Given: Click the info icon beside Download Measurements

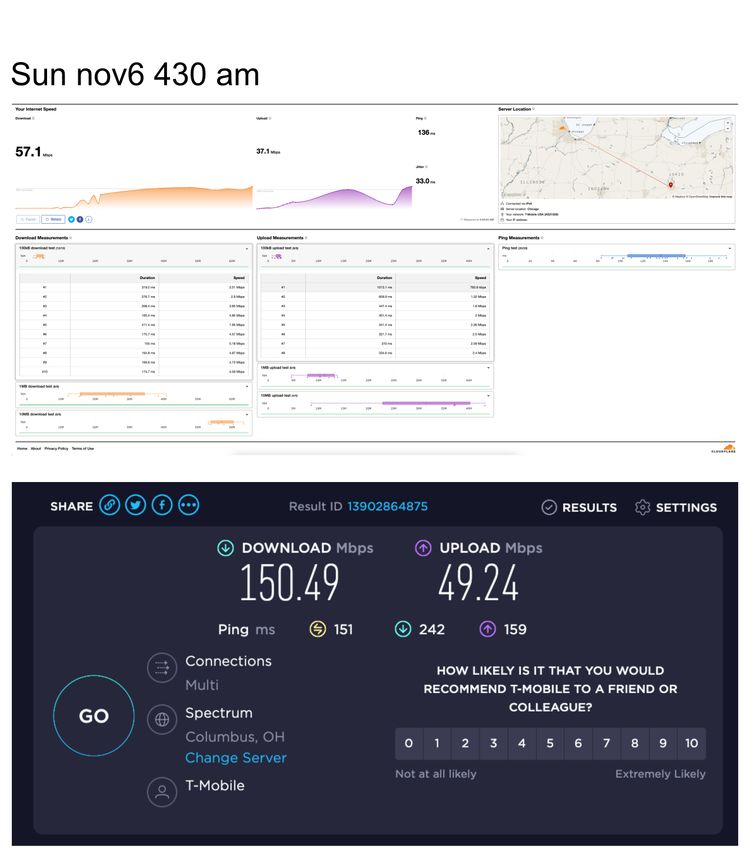Looking at the screenshot, I should [71, 238].
